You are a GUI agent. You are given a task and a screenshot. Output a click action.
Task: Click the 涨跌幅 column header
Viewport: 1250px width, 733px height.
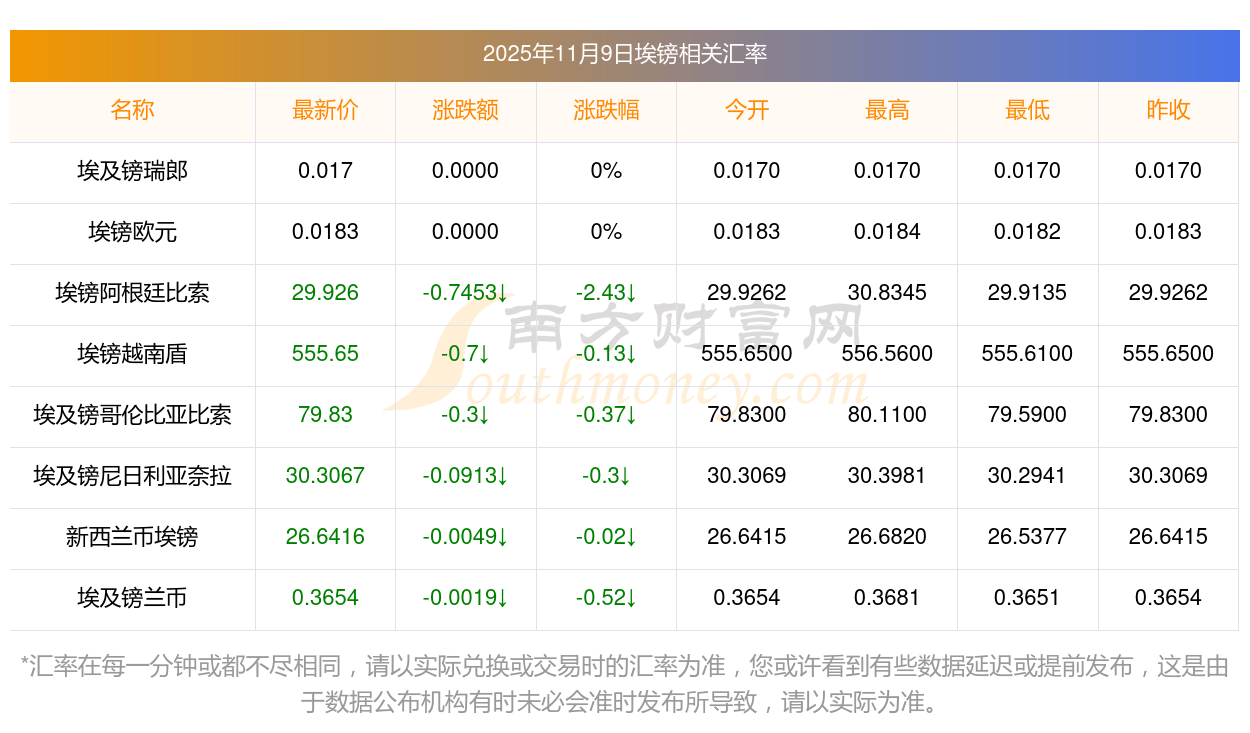click(606, 110)
